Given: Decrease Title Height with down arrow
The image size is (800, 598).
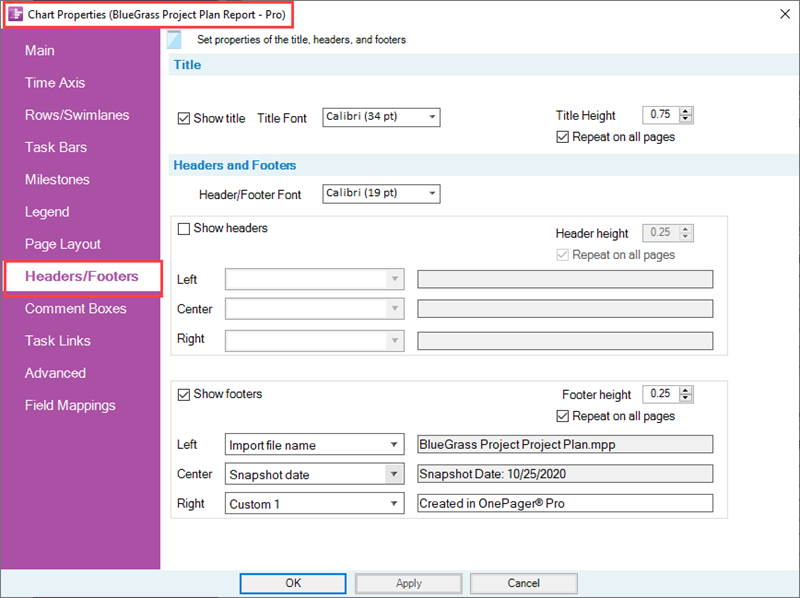Looking at the screenshot, I should click(x=686, y=119).
